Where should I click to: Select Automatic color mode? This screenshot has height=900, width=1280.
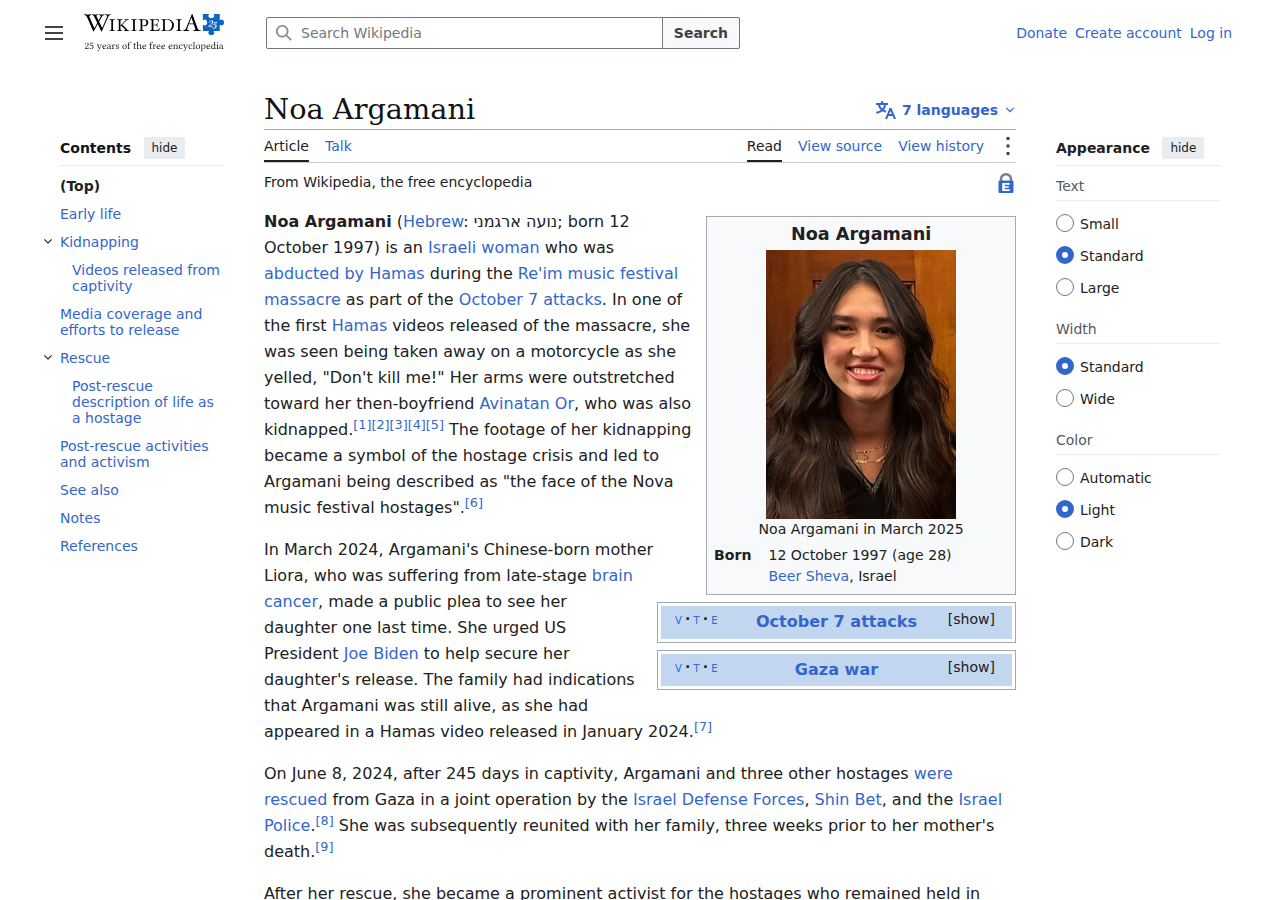coord(1065,478)
